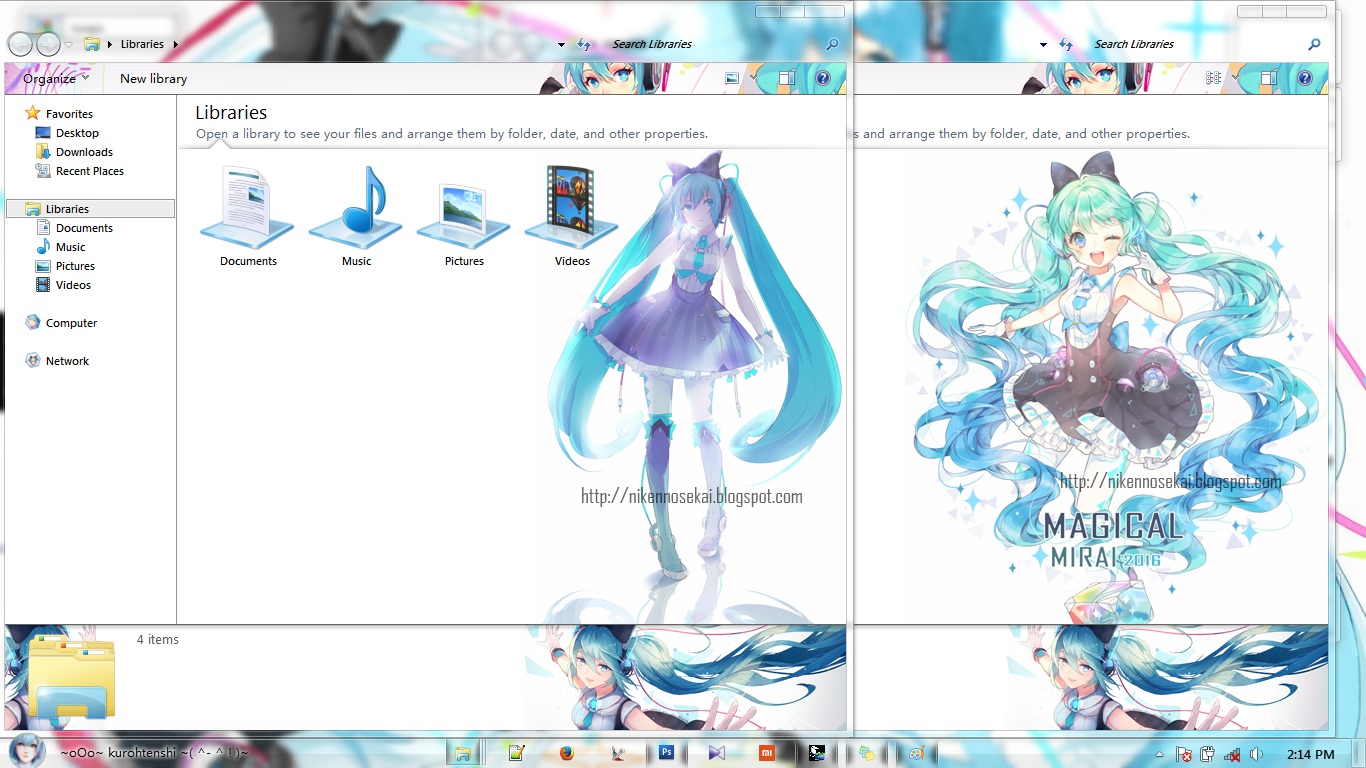Open the Mi app from taskbar
This screenshot has width=1366, height=768.
click(767, 753)
